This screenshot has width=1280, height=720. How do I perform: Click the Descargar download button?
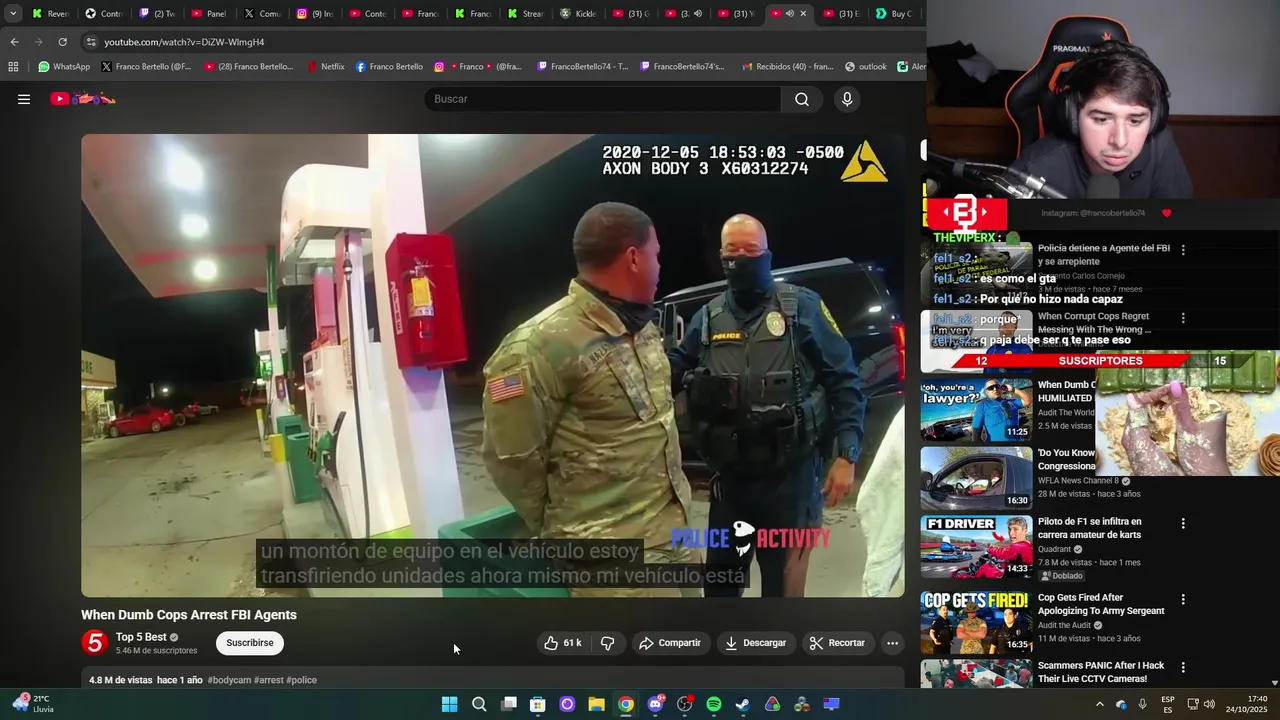[756, 643]
